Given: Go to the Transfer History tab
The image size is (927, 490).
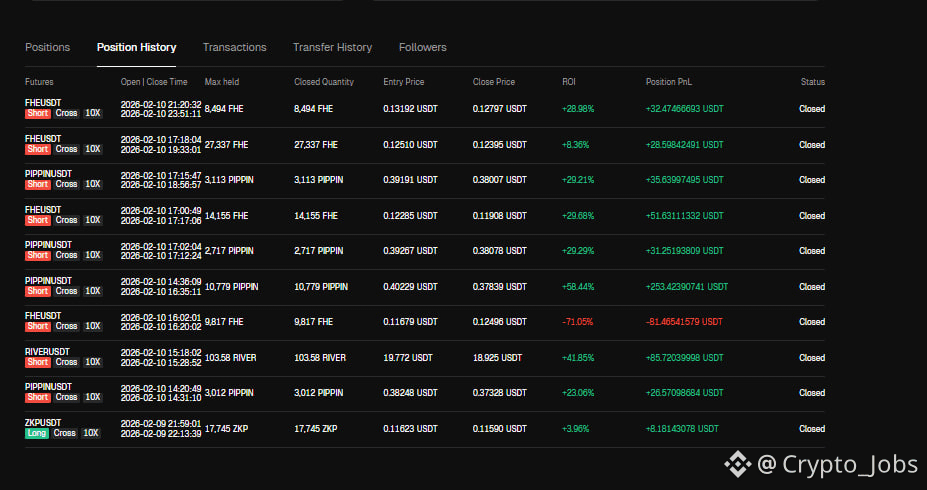Looking at the screenshot, I should (332, 47).
